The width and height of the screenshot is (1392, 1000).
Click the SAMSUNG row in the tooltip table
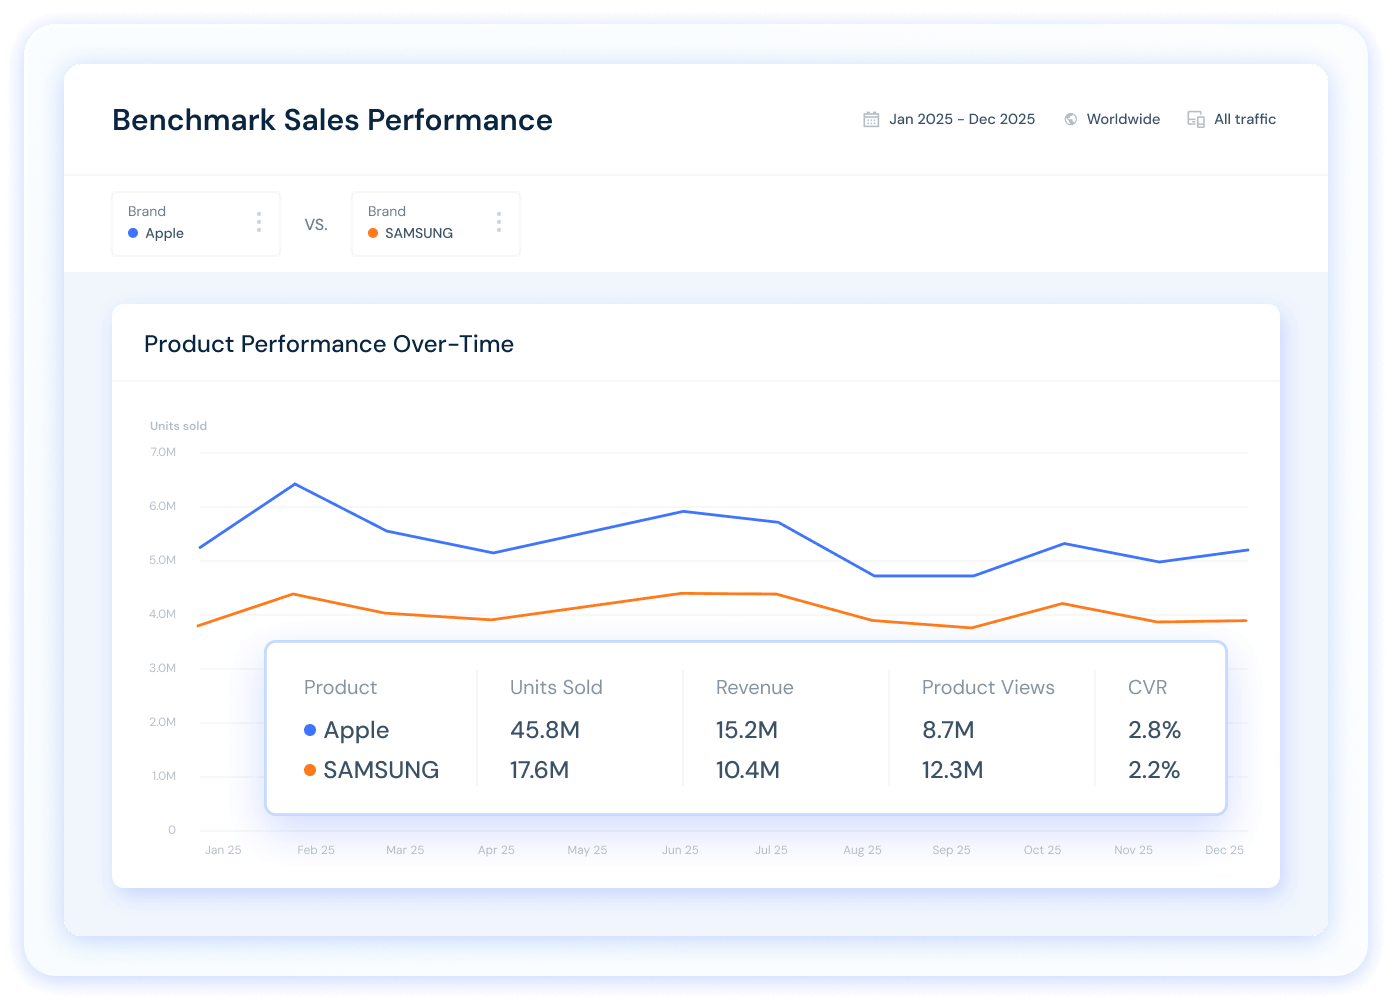[x=745, y=770]
